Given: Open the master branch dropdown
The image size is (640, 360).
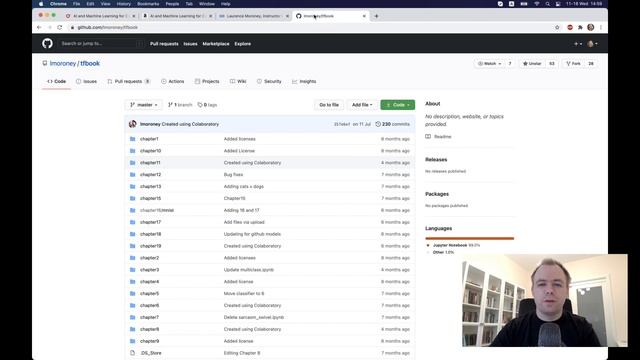Looking at the screenshot, I should (143, 105).
